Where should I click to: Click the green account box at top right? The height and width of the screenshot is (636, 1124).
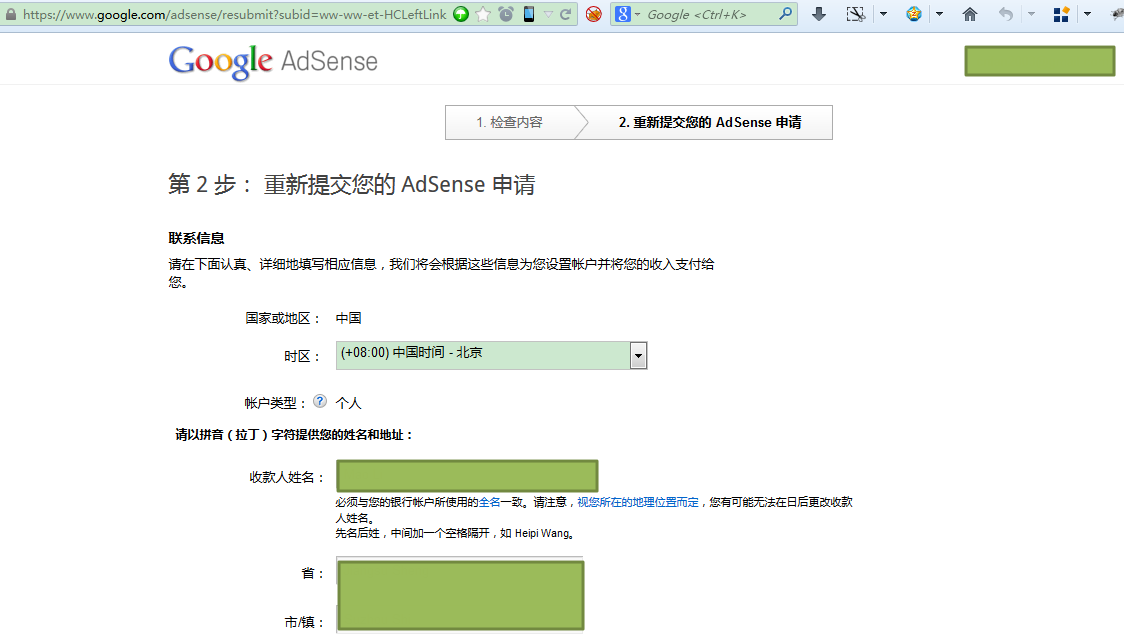point(1039,61)
